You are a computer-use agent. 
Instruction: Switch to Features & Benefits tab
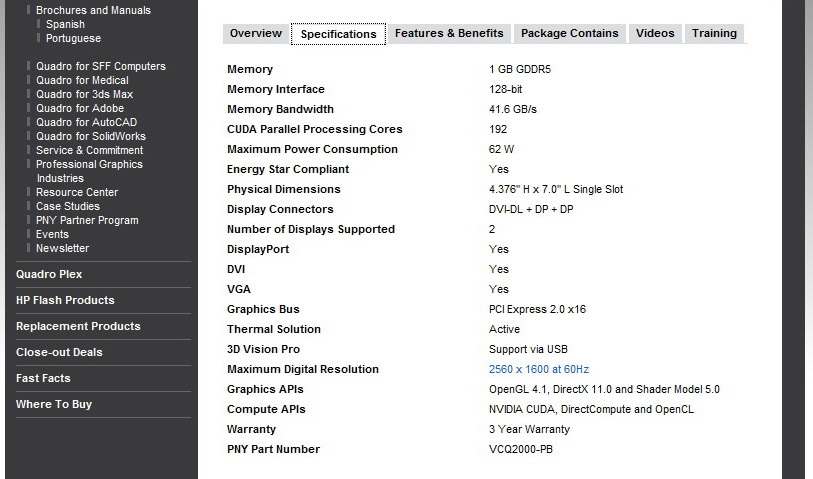point(449,33)
